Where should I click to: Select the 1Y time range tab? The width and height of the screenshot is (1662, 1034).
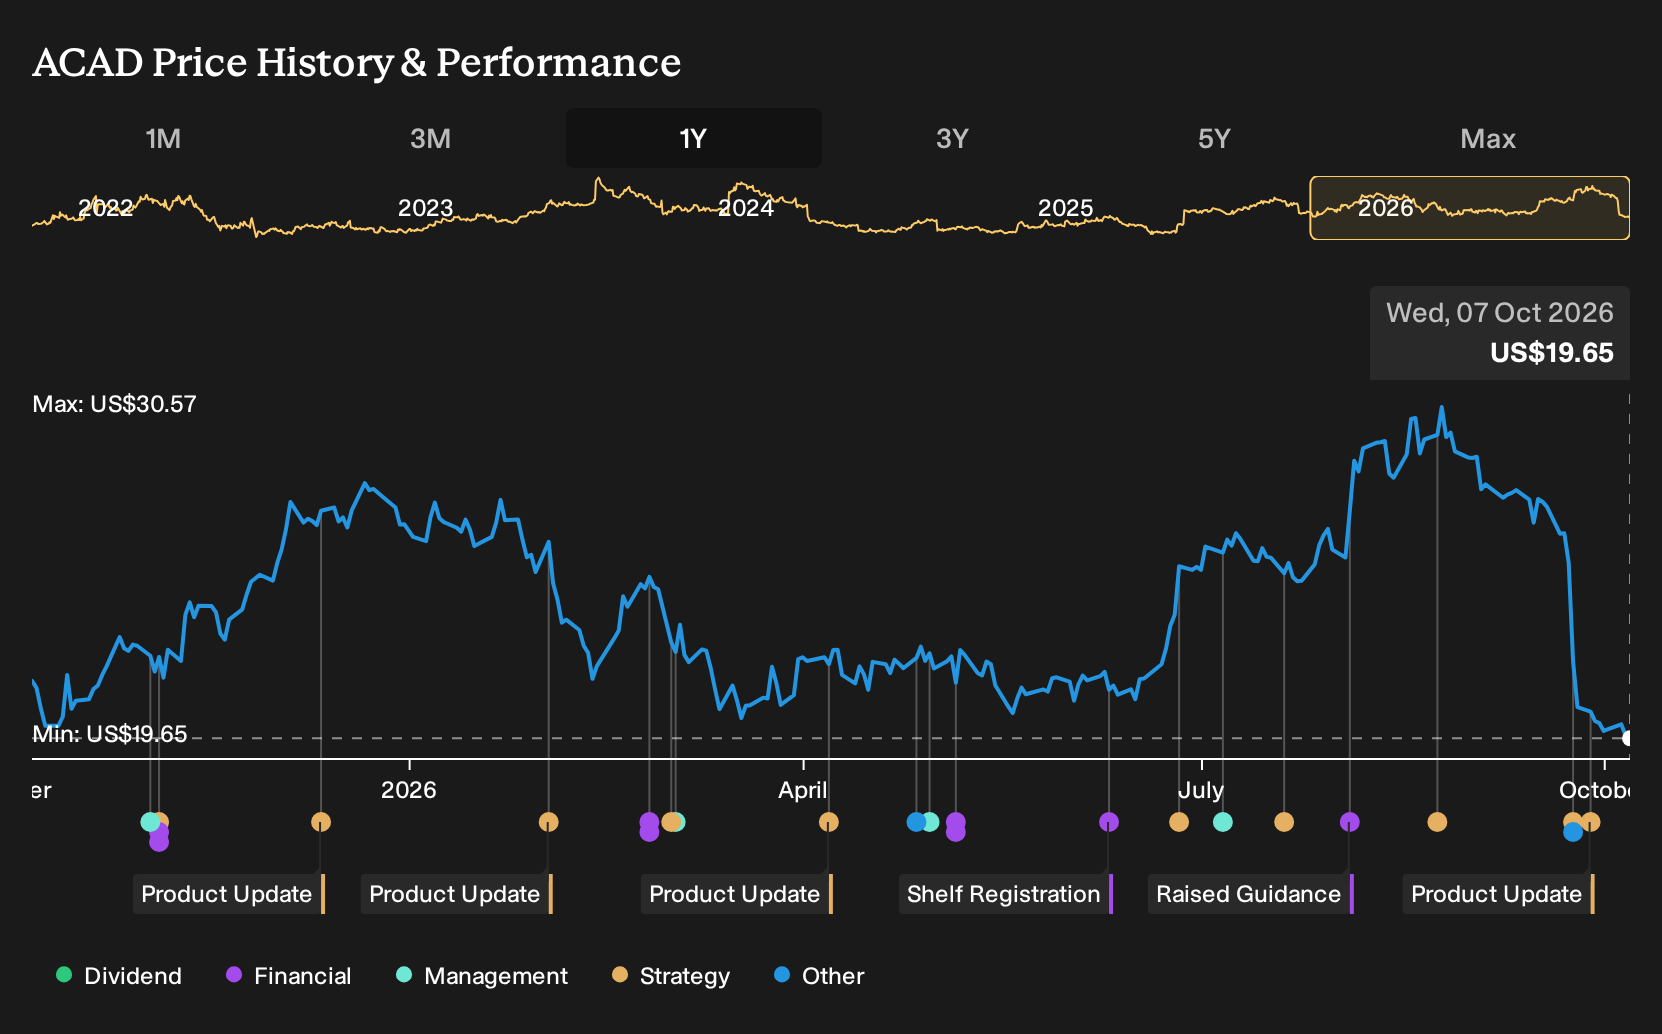[694, 138]
